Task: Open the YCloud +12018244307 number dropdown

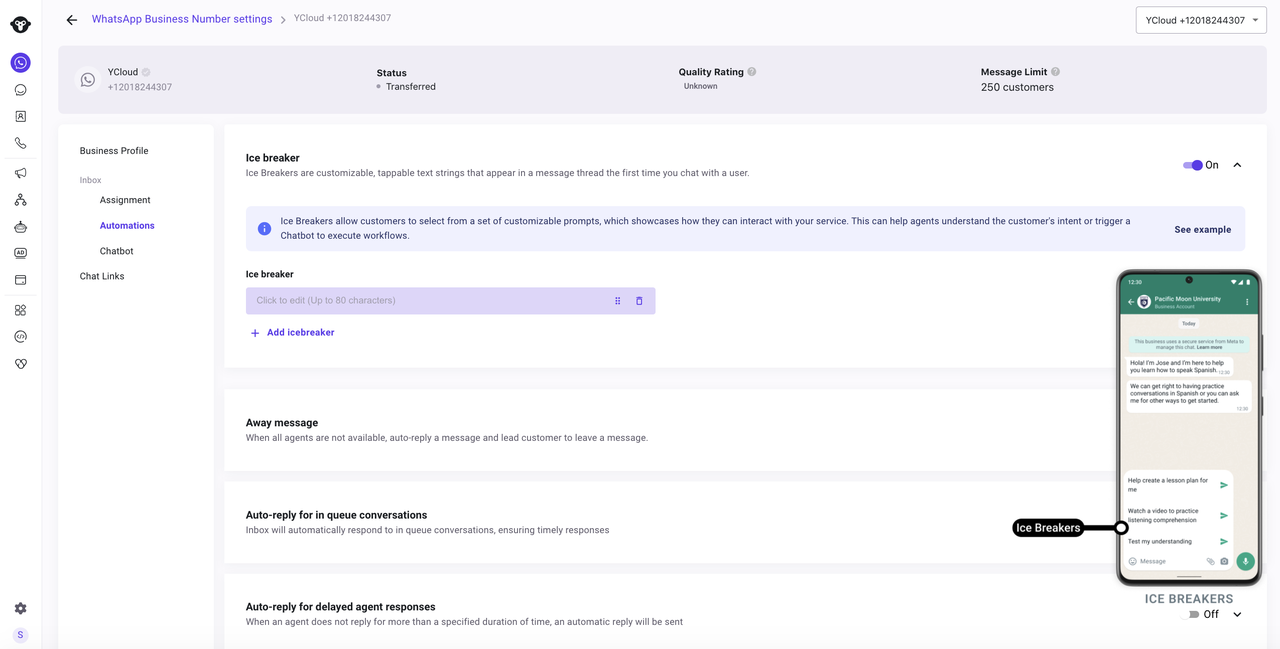Action: point(1201,20)
